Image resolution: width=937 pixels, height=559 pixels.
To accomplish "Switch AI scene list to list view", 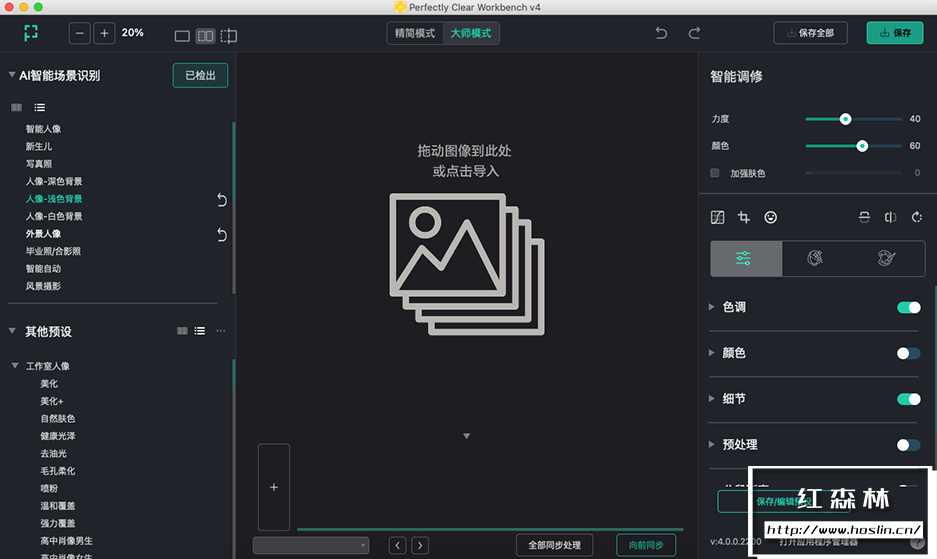I will (39, 108).
